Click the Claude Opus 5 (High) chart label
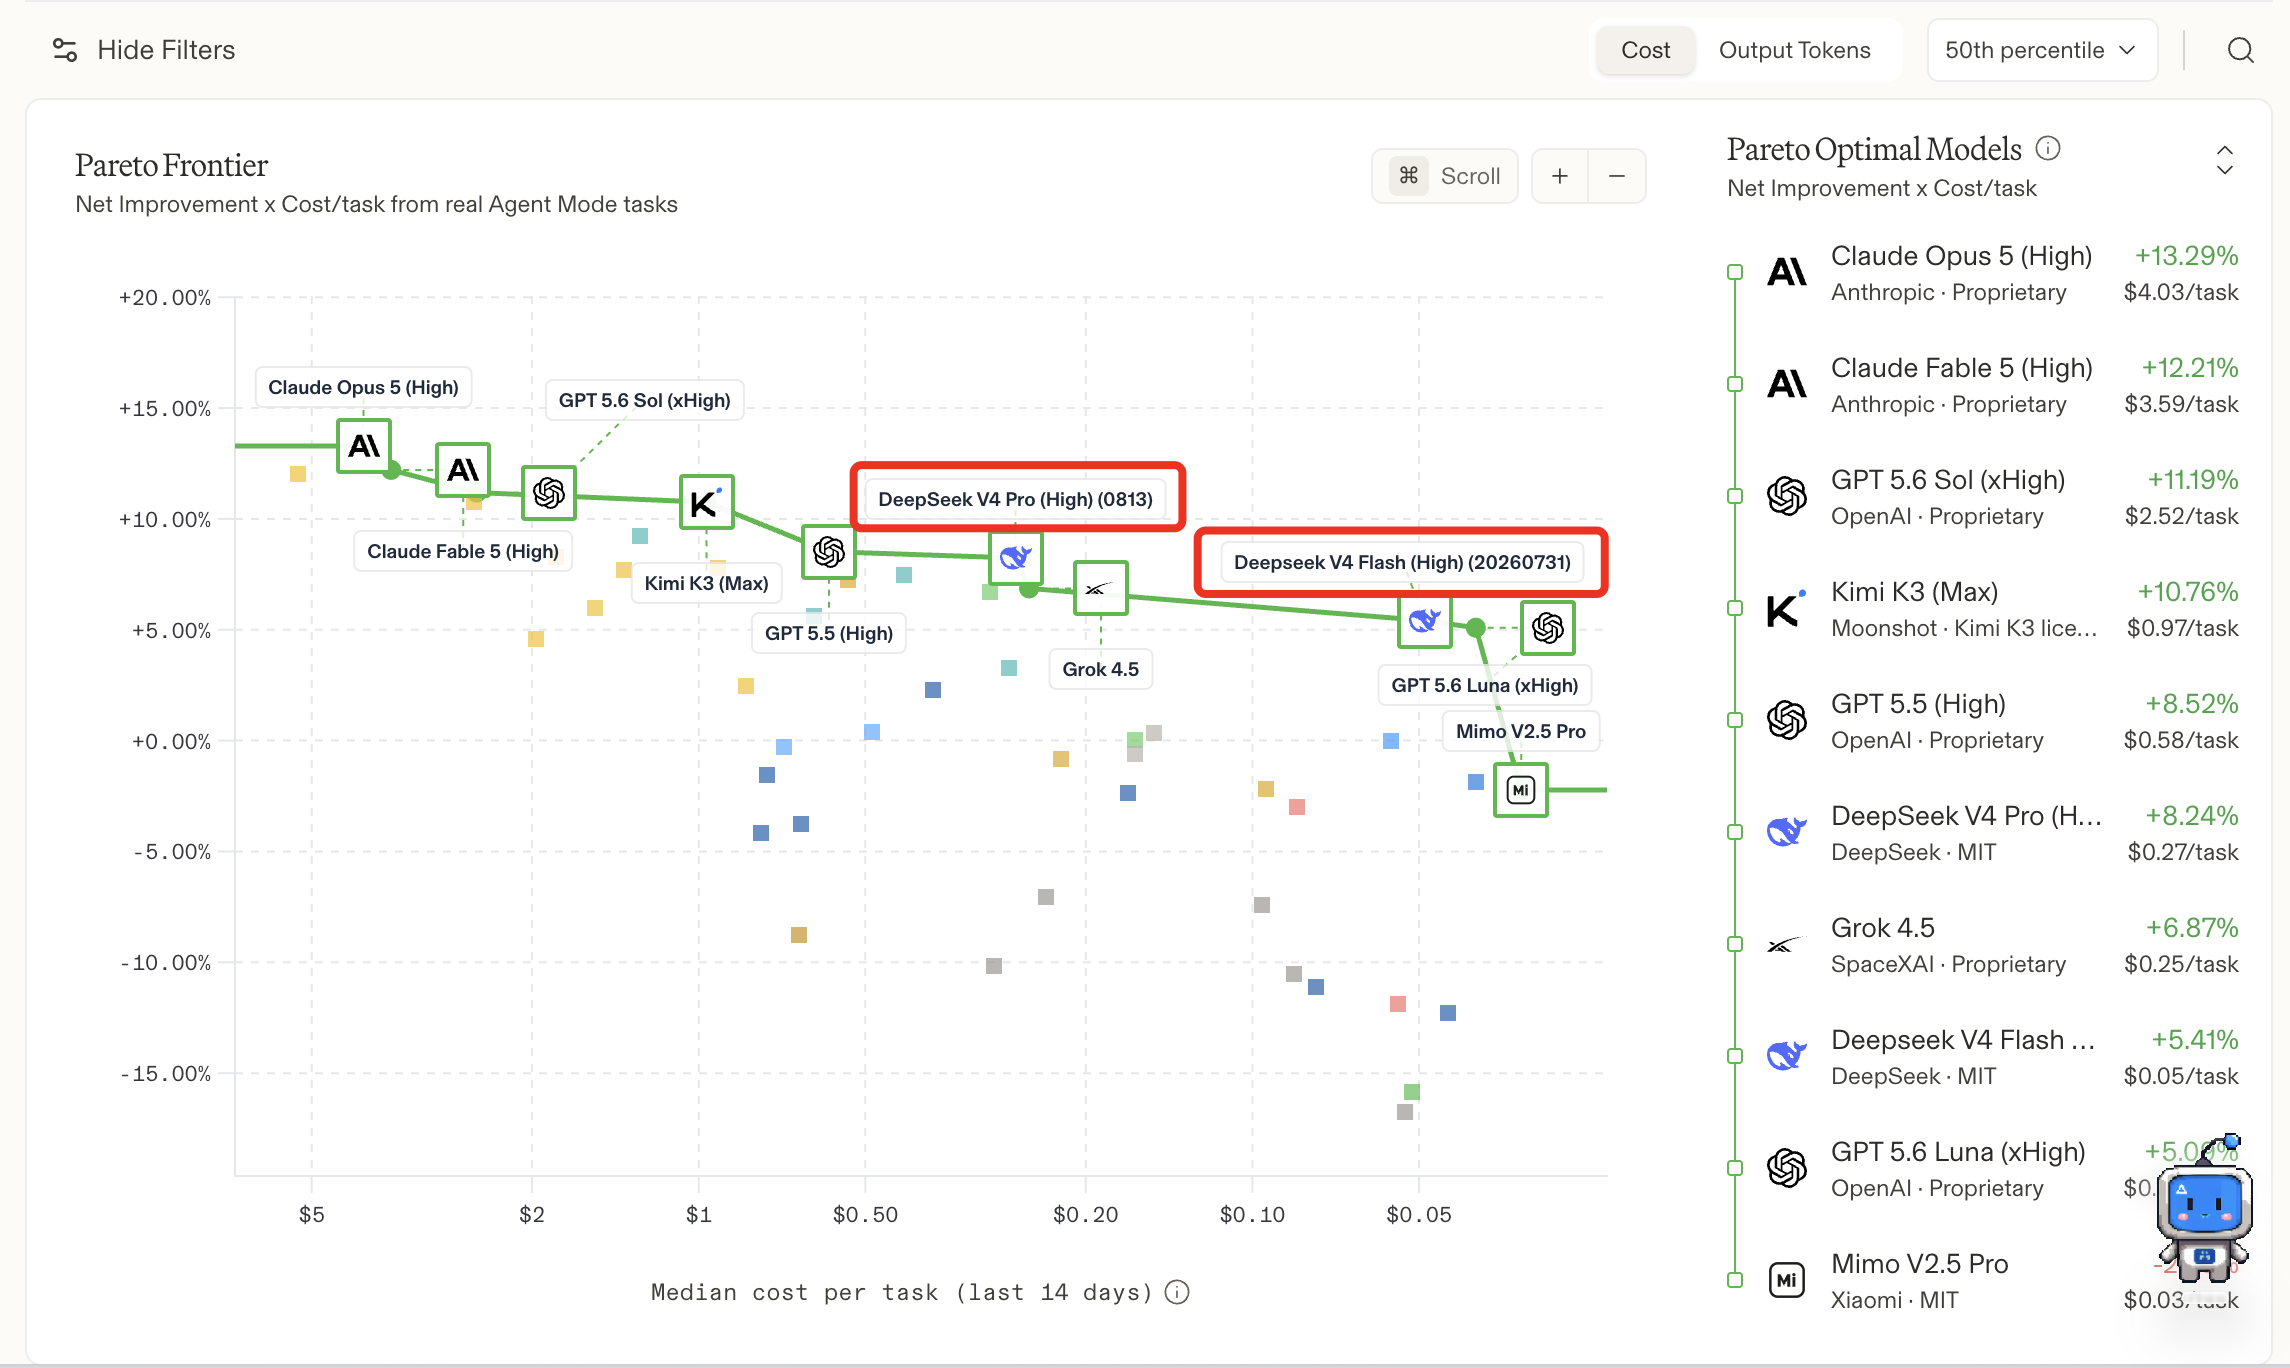Screen dimensions: 2290x1368 click(363, 387)
